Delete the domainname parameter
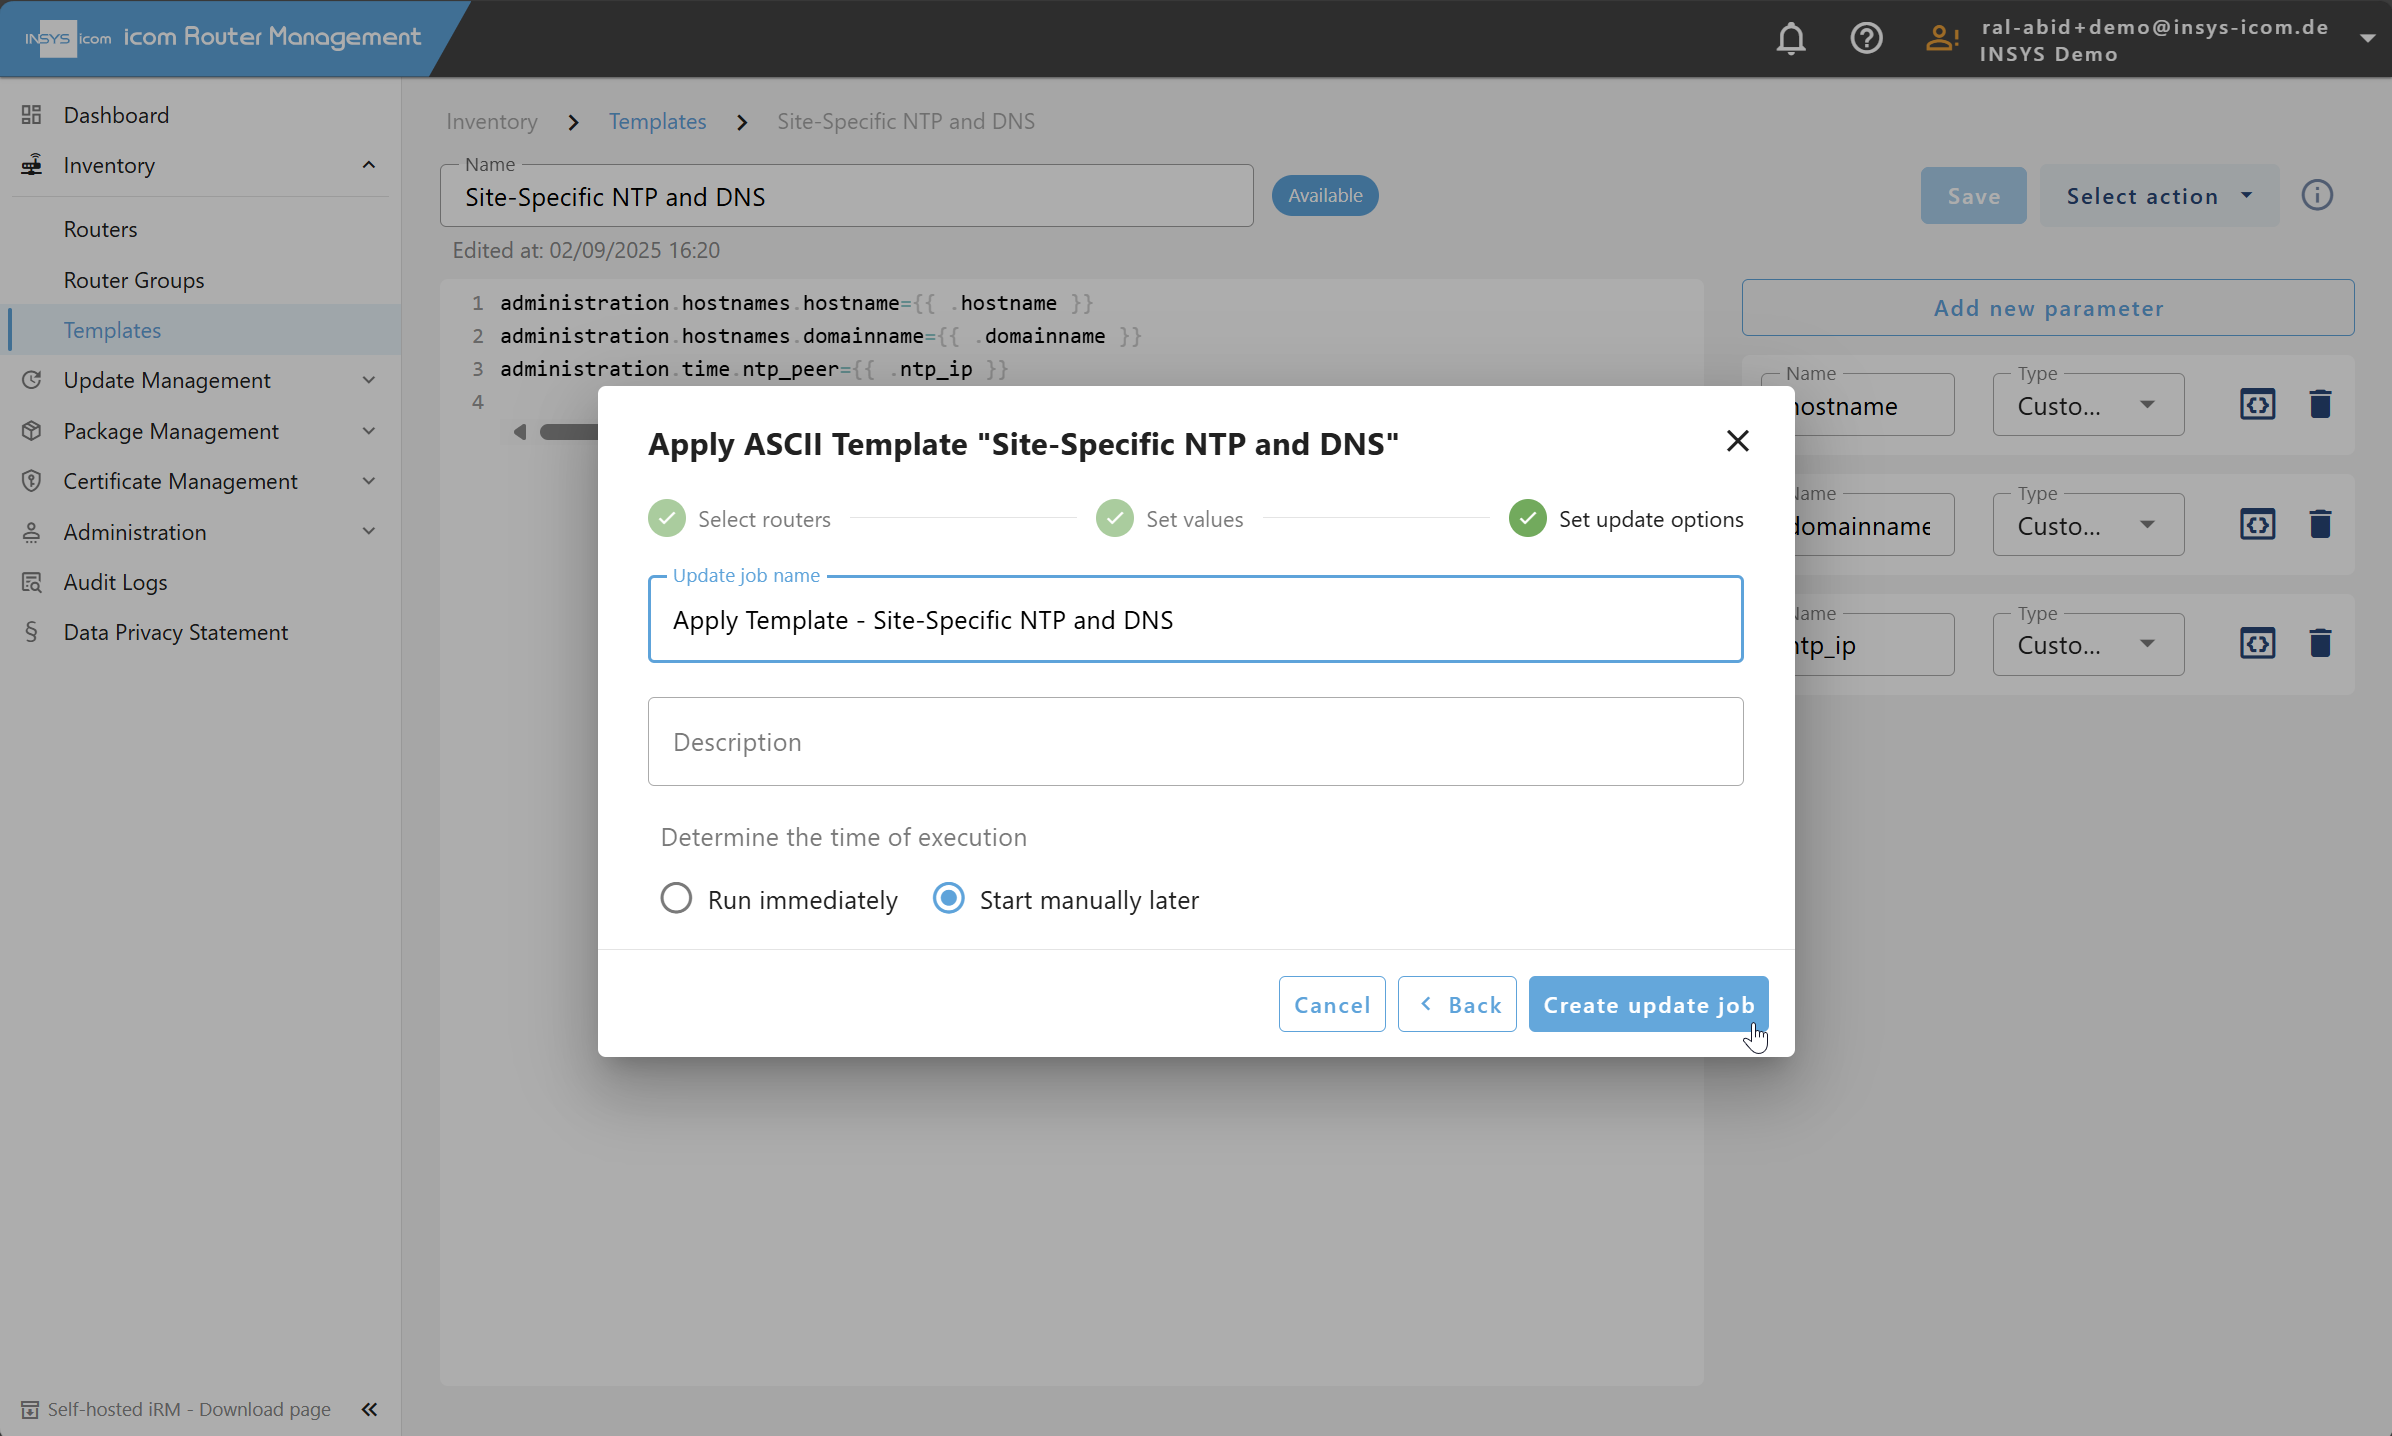Screen dimensions: 2392x1436 click(x=2320, y=524)
